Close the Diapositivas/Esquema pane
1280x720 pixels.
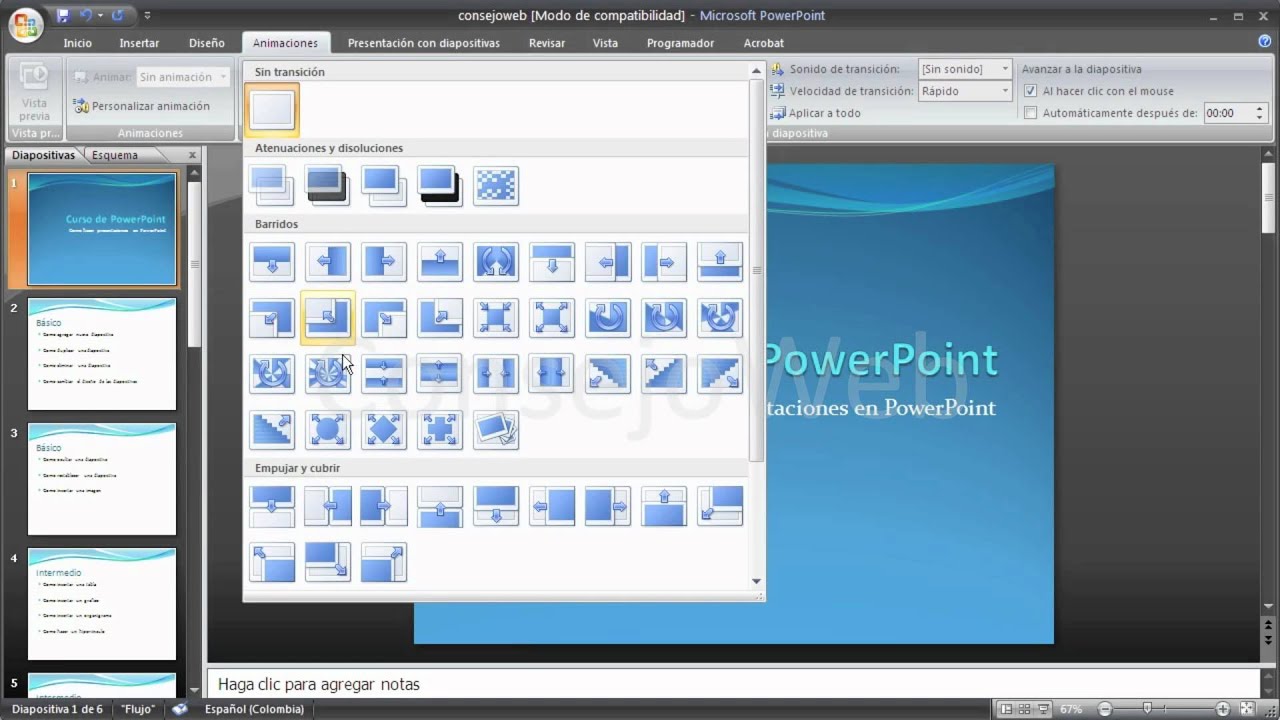193,155
